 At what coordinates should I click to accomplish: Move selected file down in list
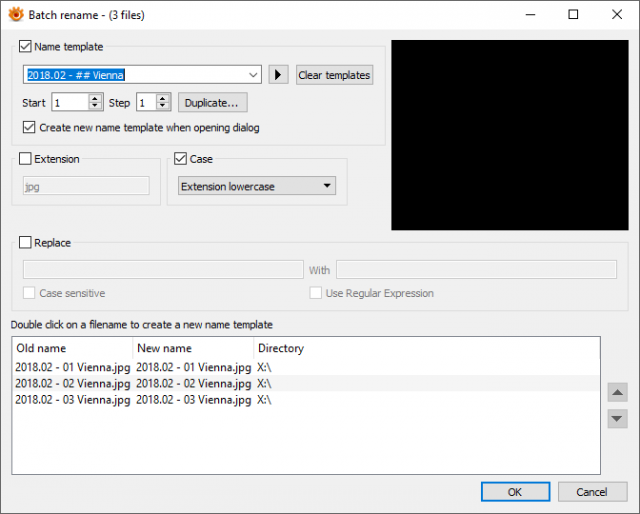617,418
